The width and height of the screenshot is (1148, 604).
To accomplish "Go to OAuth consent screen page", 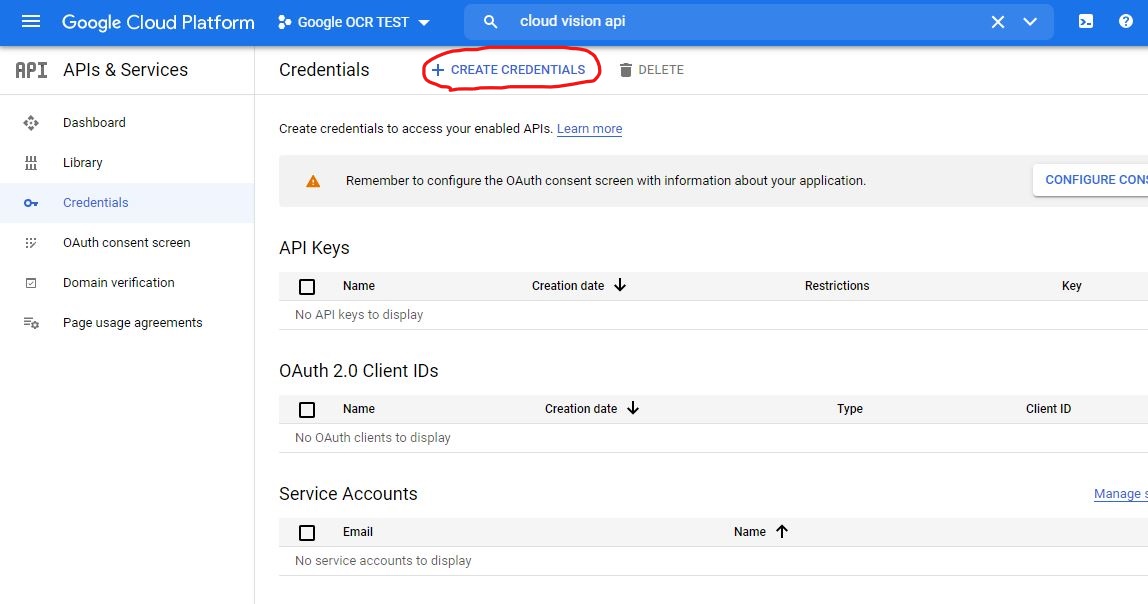I will pyautogui.click(x=124, y=242).
